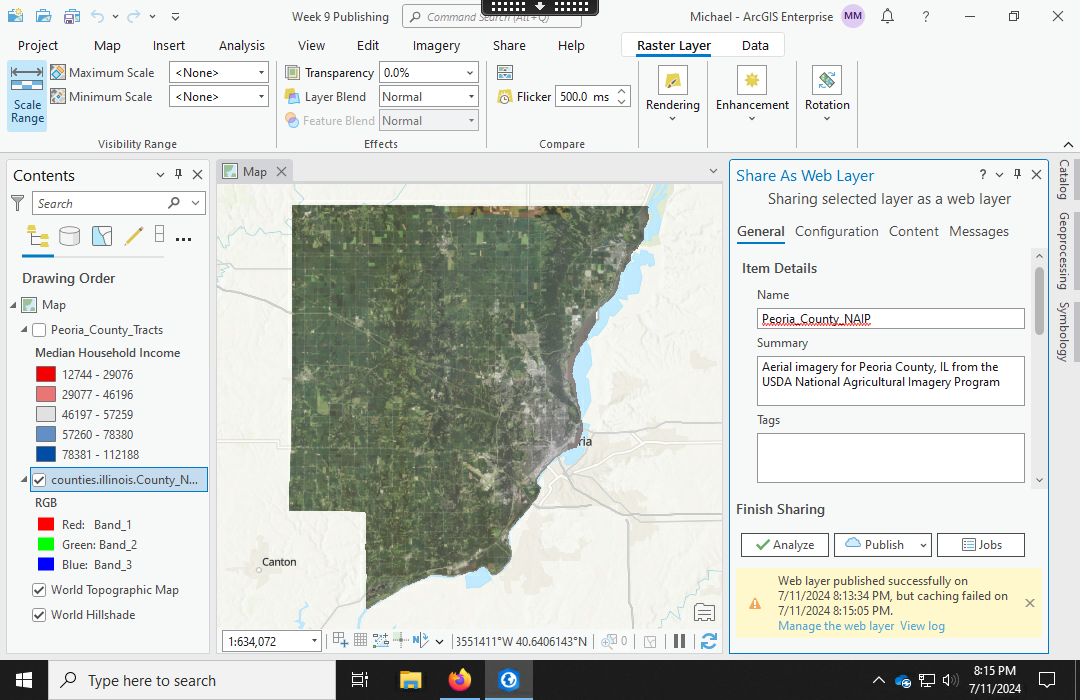Open the Share ribbon tab
This screenshot has width=1080, height=700.
(509, 45)
